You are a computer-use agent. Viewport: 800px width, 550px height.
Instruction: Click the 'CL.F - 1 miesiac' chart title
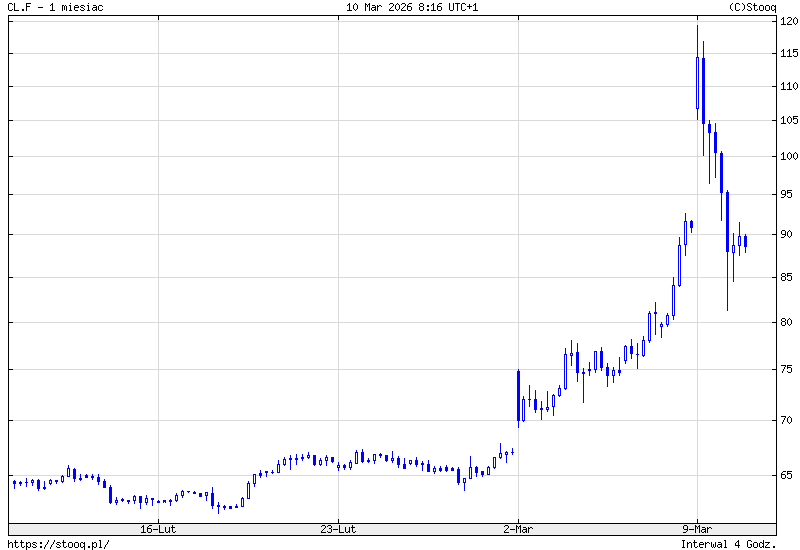click(55, 7)
